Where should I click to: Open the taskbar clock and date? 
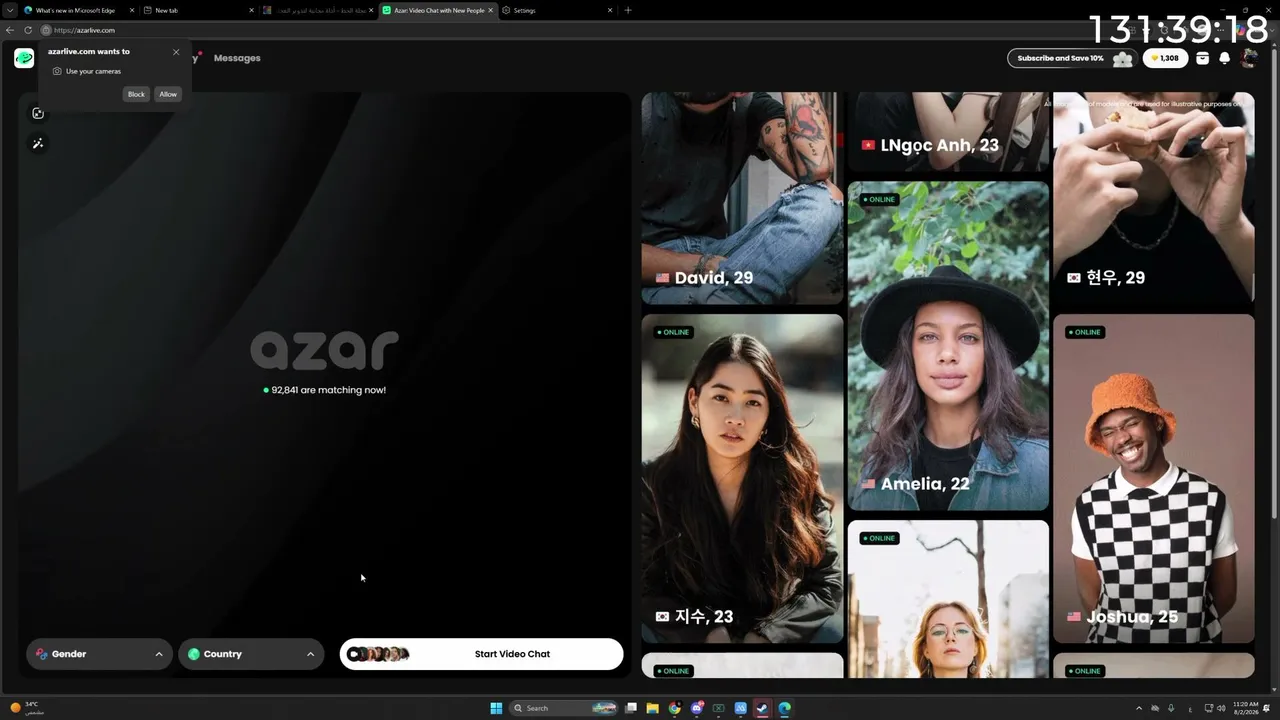point(1245,708)
